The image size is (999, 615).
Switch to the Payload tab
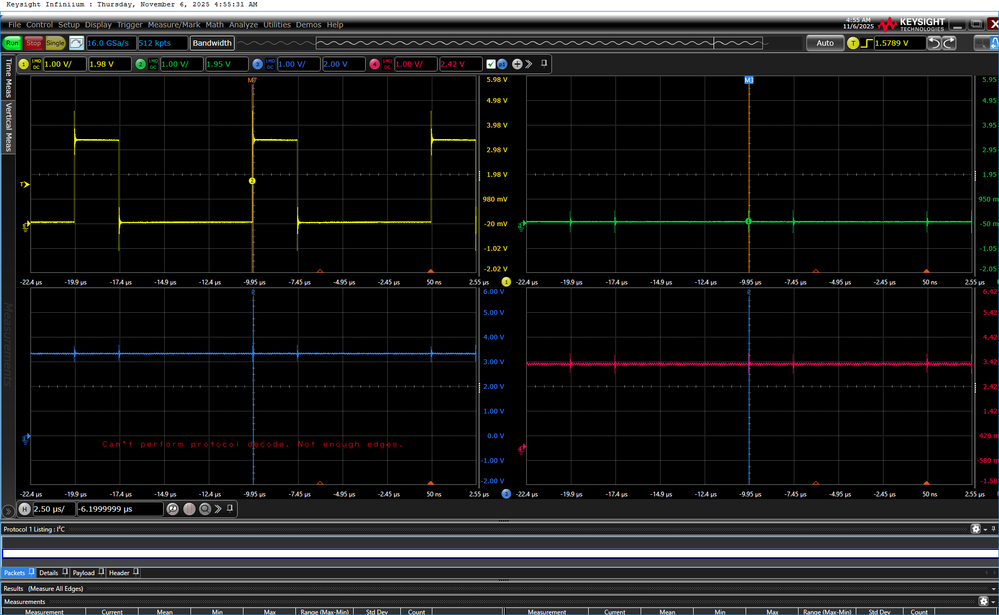point(84,573)
